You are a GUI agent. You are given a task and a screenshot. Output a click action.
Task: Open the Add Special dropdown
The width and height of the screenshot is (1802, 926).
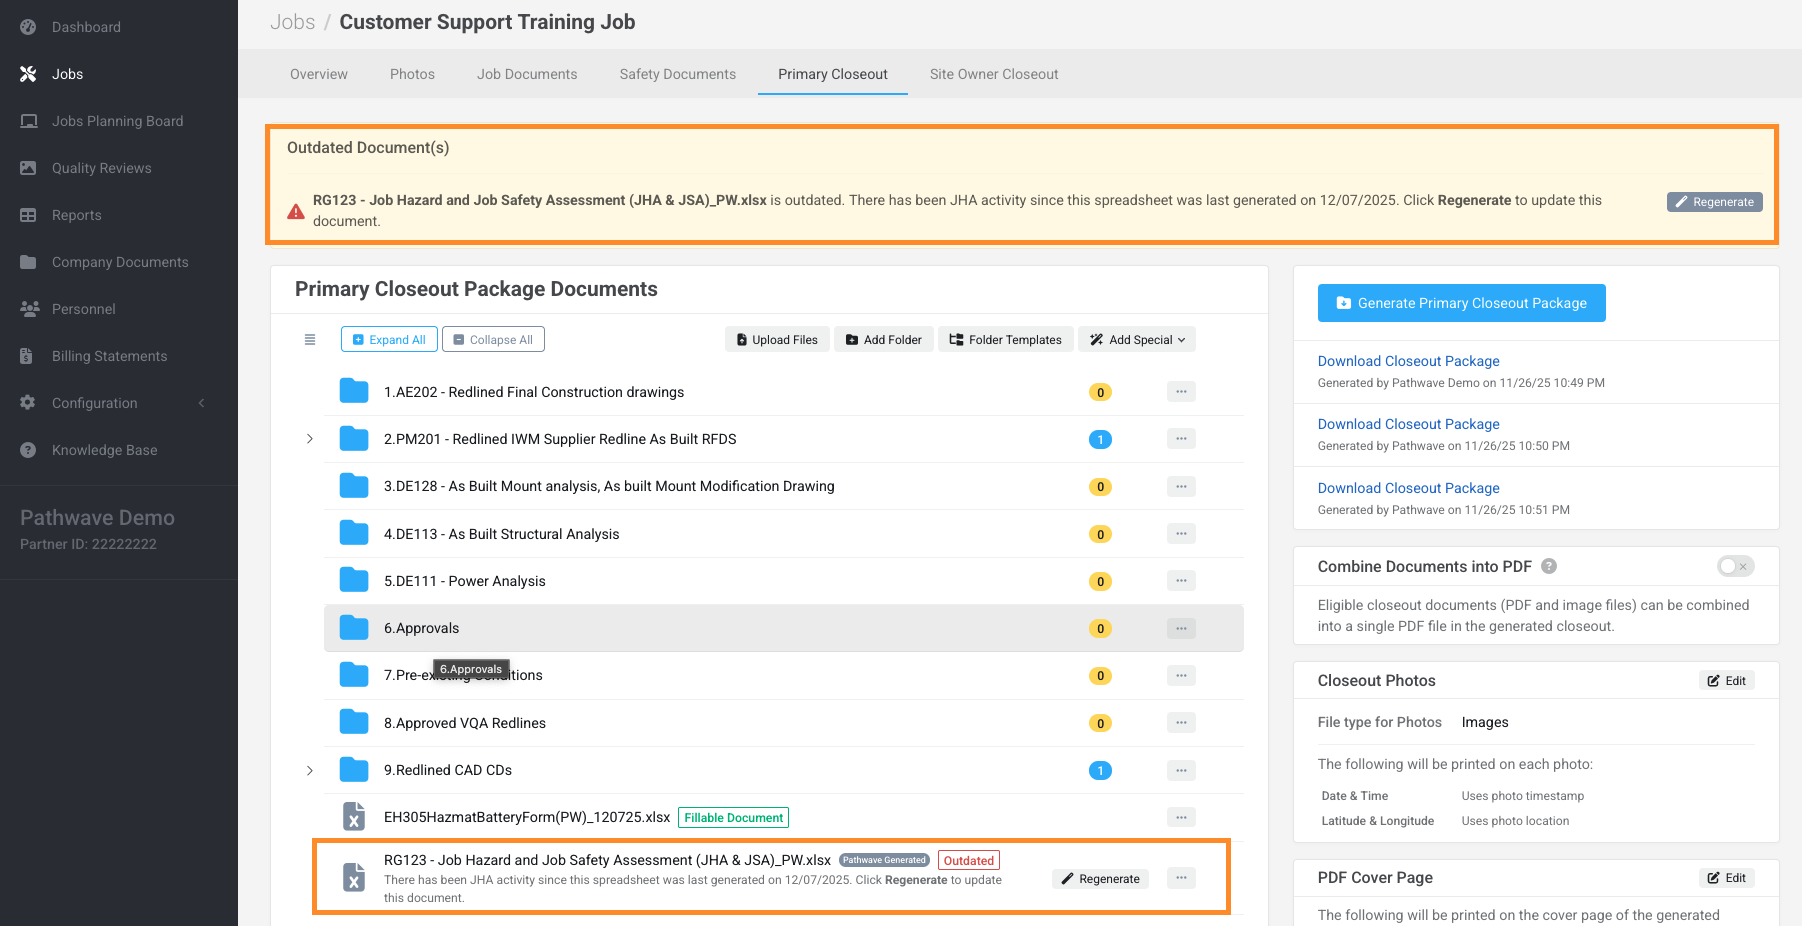[1137, 340]
